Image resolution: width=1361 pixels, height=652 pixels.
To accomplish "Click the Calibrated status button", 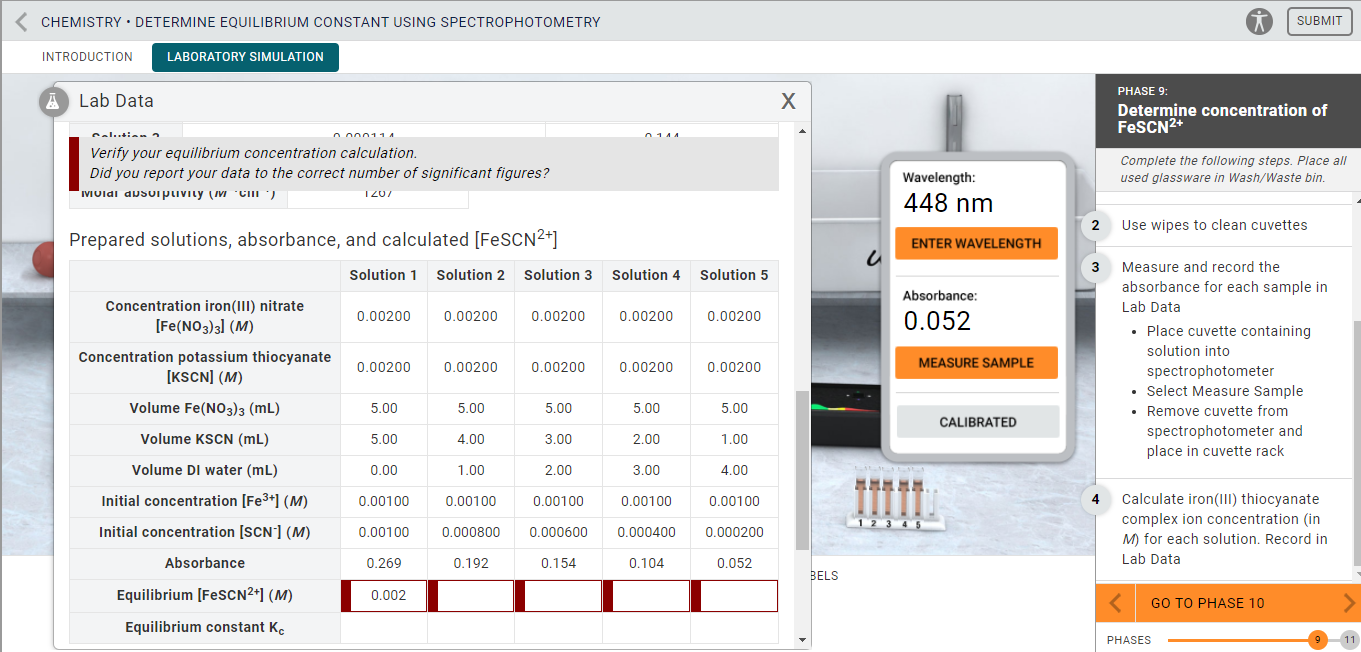I will (978, 422).
